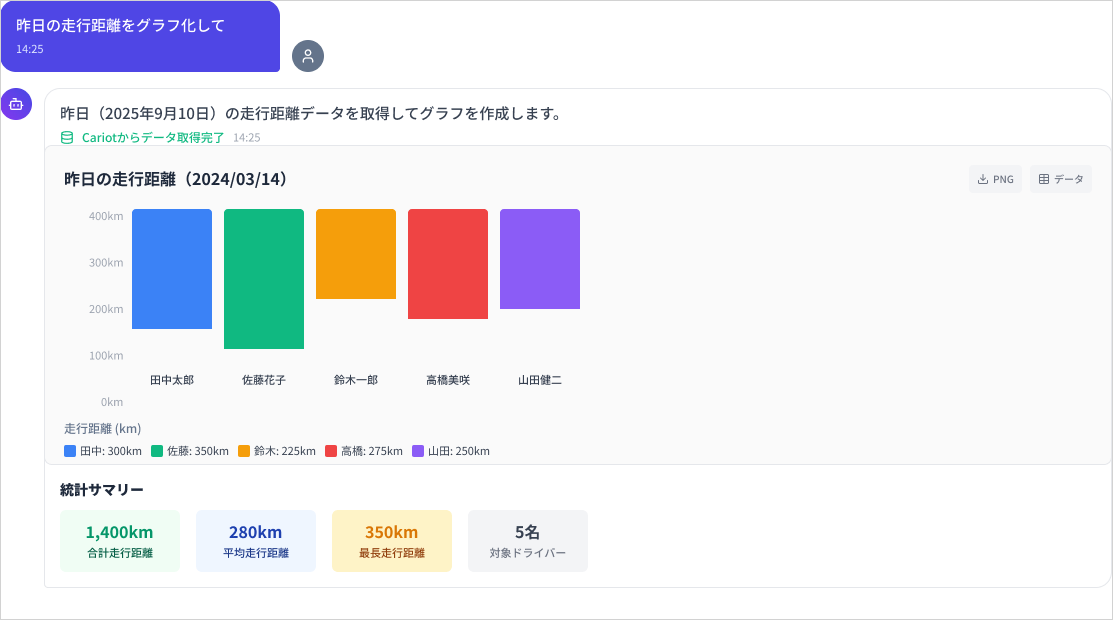Click the 350km 最長走行距離 summary card
The width and height of the screenshot is (1113, 620).
tap(392, 540)
